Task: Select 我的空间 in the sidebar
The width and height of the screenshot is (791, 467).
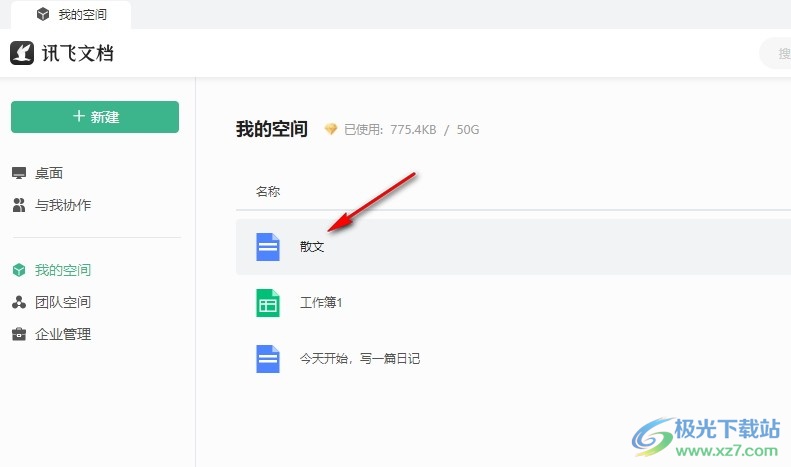Action: coord(63,270)
